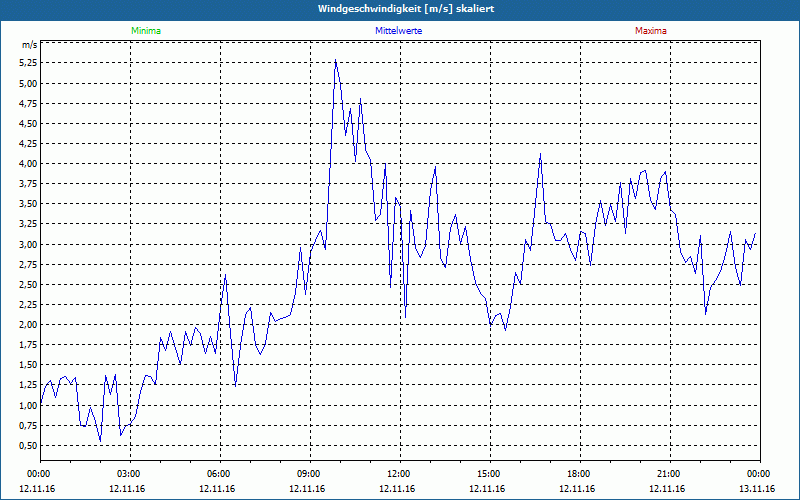Click the Windgeschwindigkeit chart title
Screen dimensions: 800x500
(406, 9)
